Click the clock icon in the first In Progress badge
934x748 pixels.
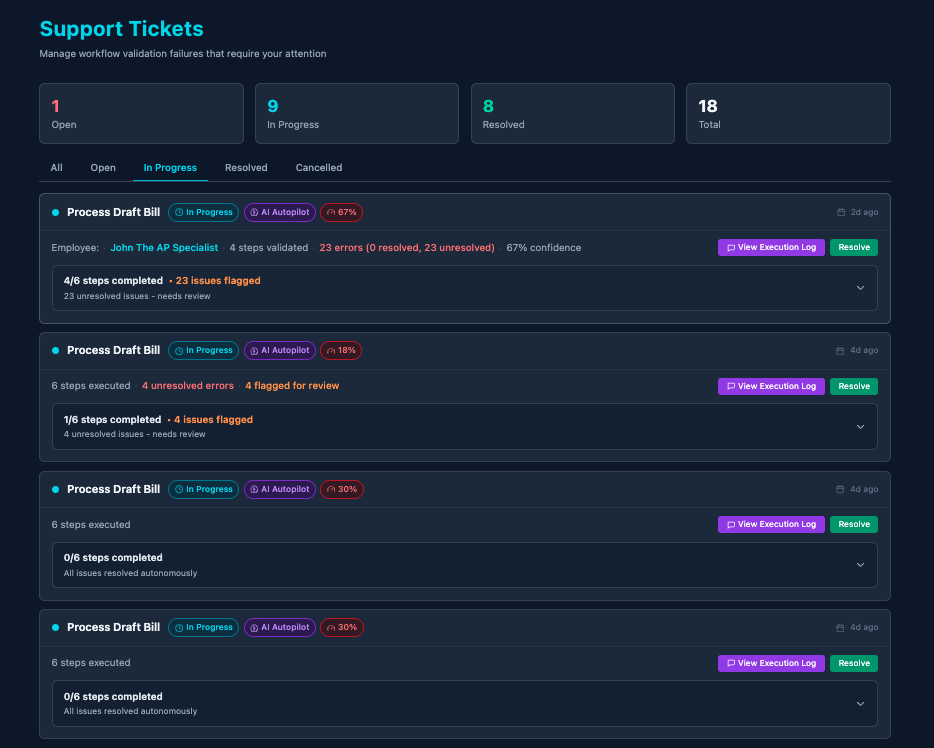coord(180,212)
